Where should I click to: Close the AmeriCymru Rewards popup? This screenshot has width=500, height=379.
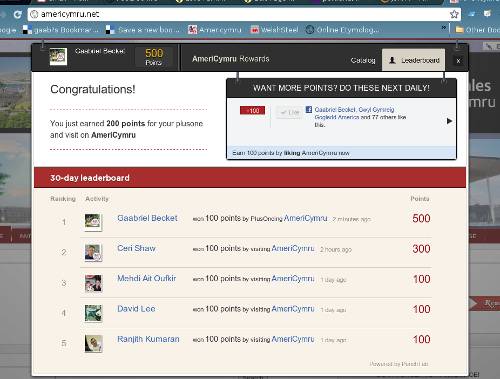[458, 61]
